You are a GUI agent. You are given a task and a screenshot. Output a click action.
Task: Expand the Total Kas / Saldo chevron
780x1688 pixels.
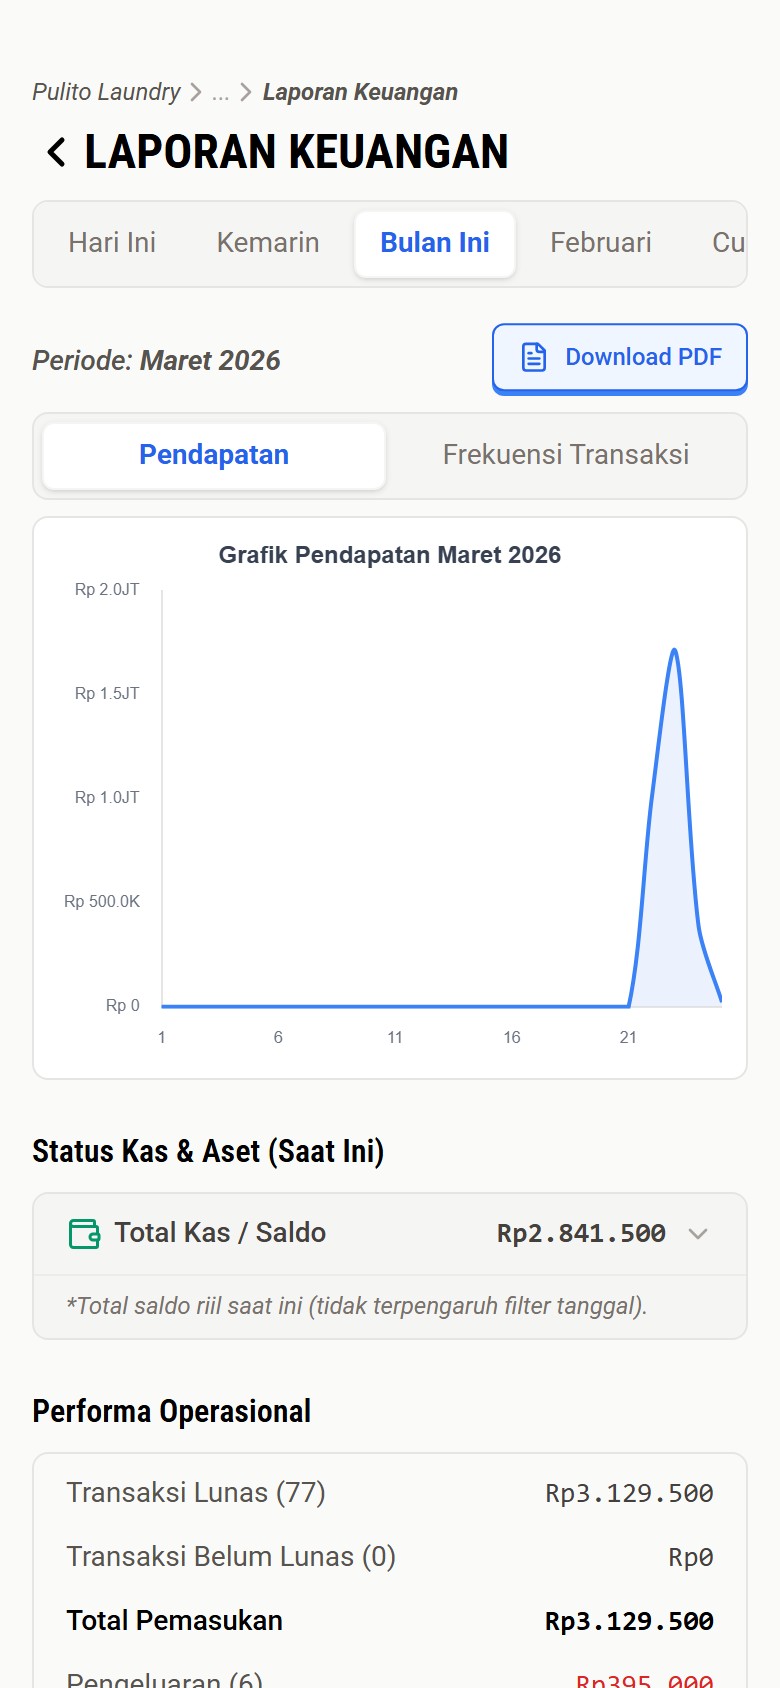(698, 1233)
